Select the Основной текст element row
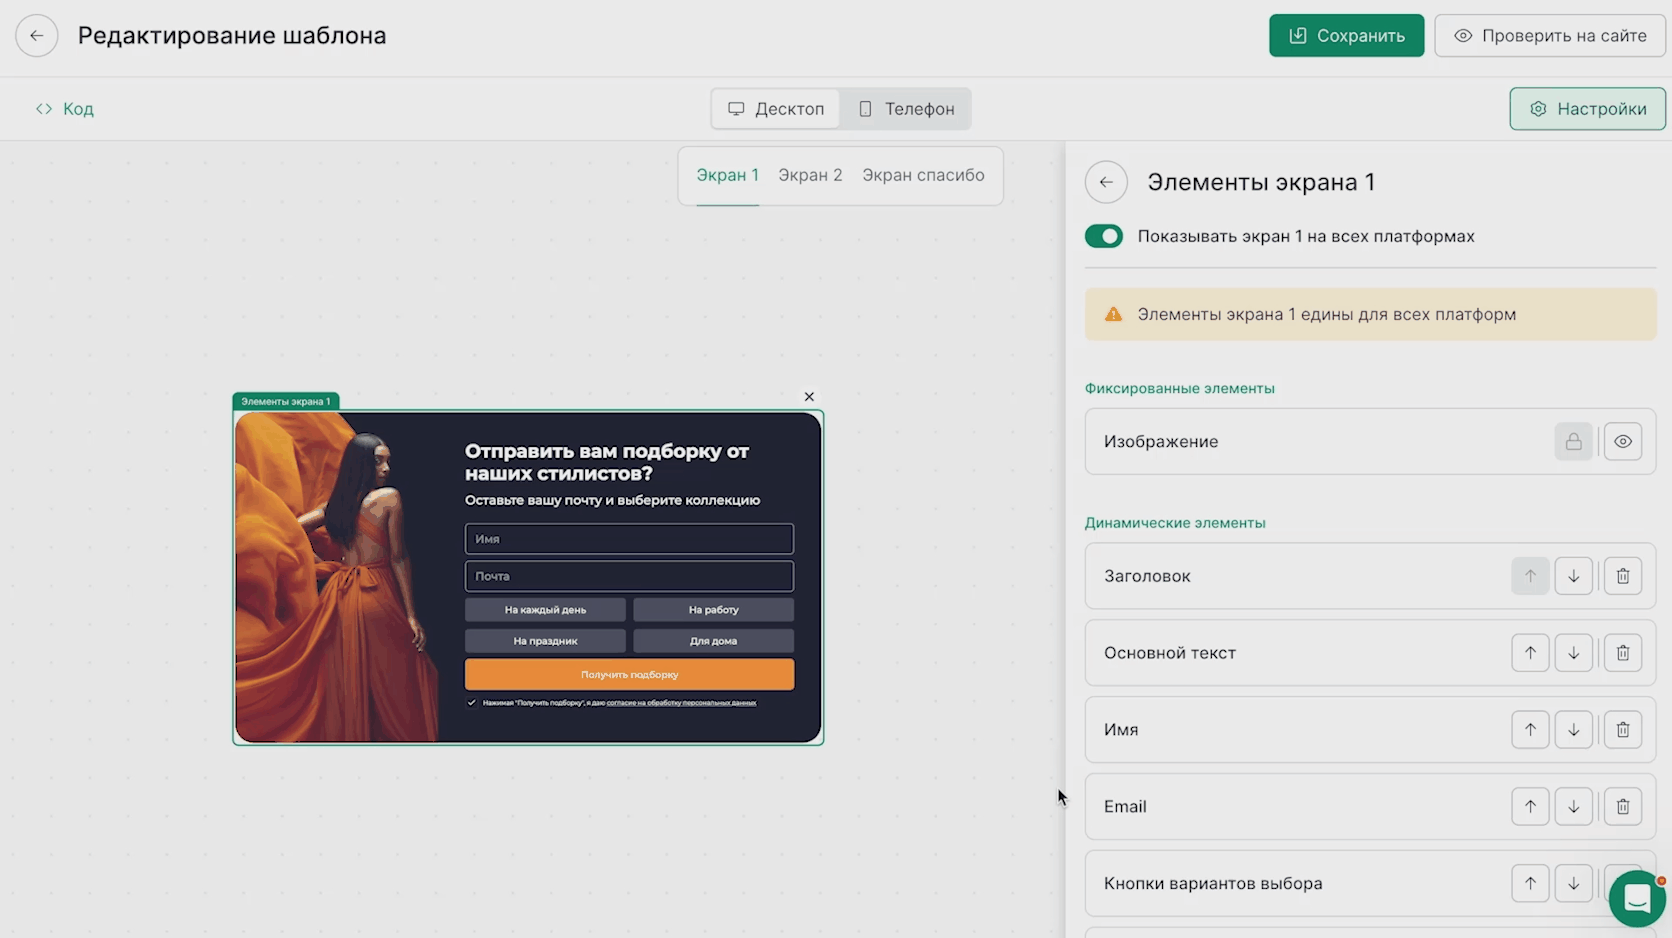 pyautogui.click(x=1370, y=653)
